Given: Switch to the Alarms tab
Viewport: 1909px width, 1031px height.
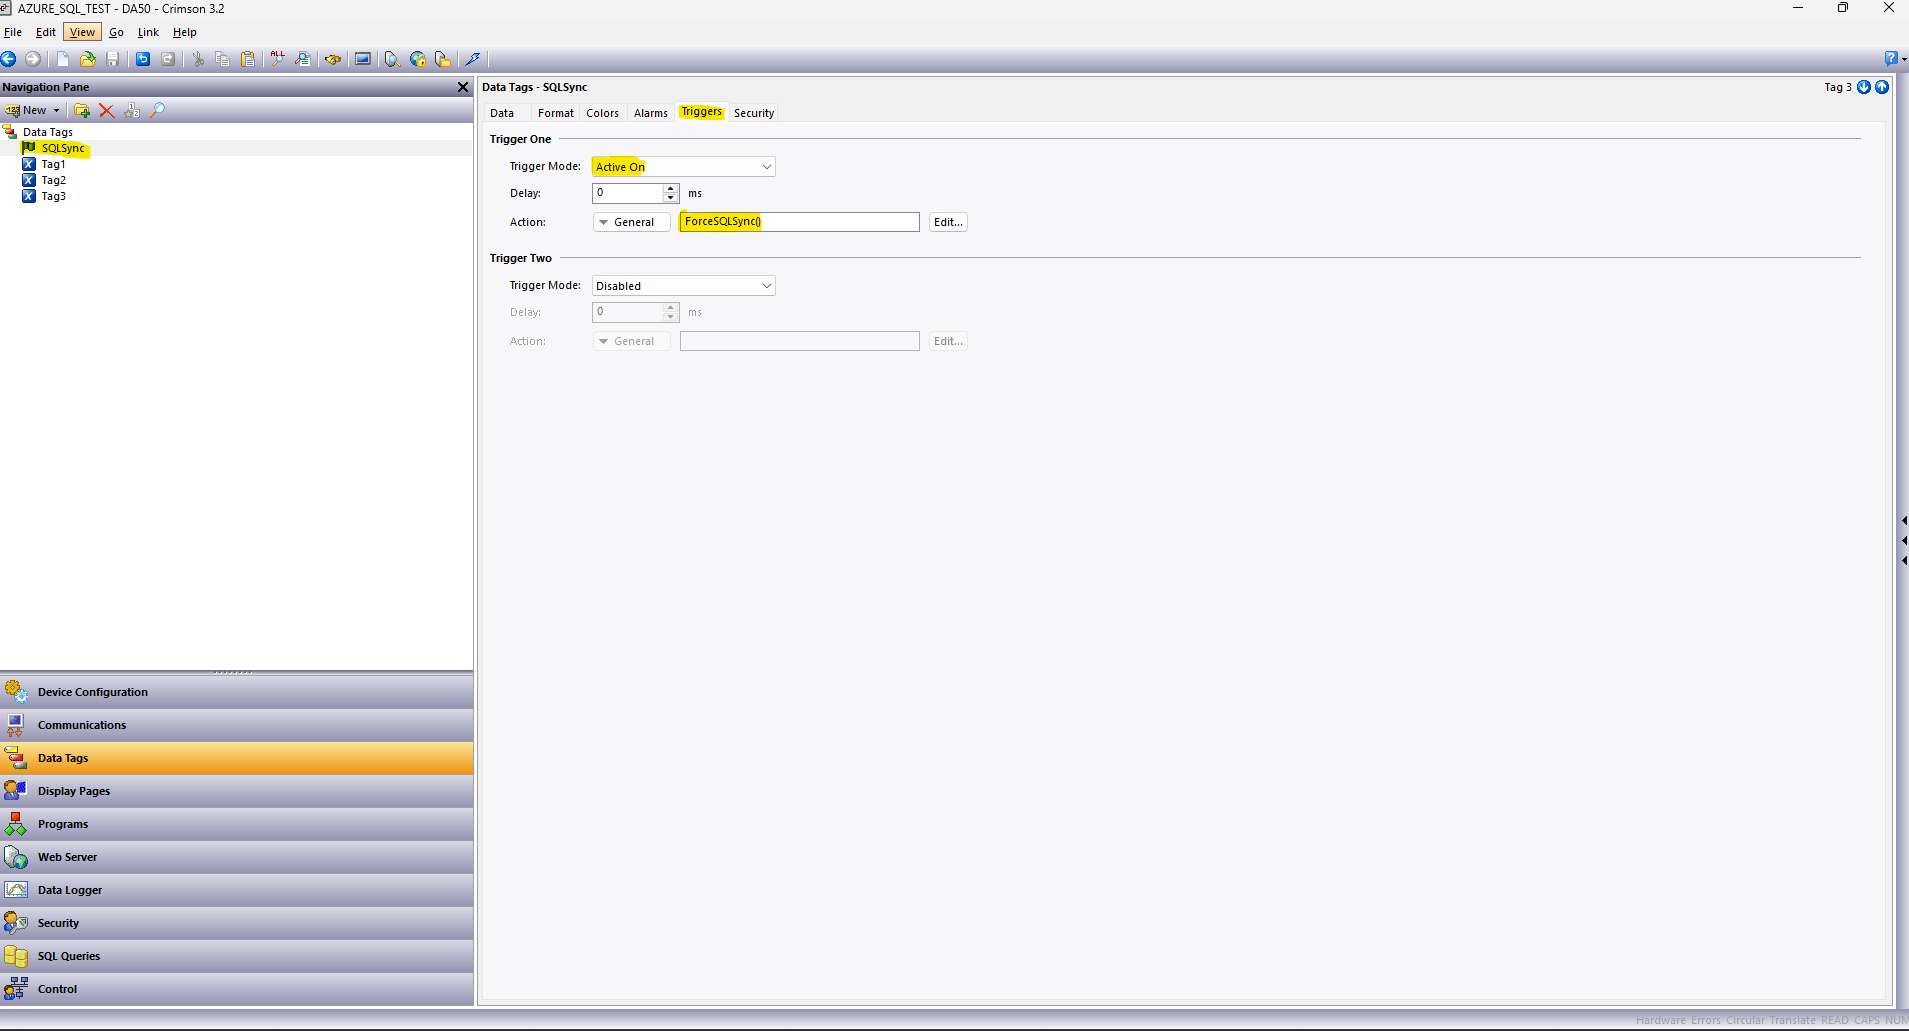Looking at the screenshot, I should [x=650, y=113].
